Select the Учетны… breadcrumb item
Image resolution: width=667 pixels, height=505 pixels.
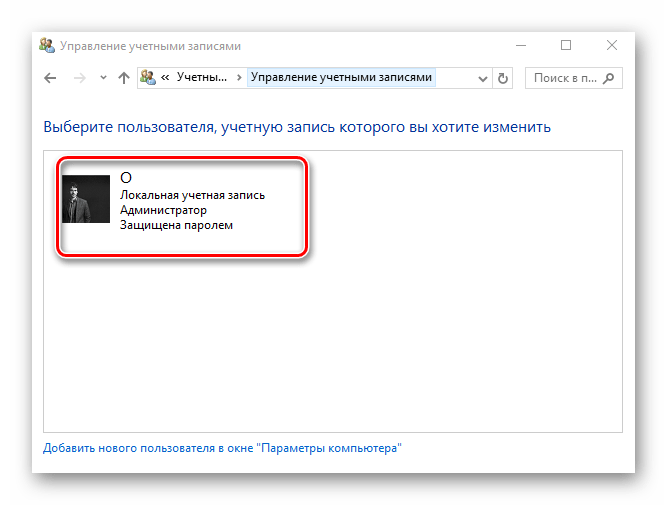tap(201, 78)
